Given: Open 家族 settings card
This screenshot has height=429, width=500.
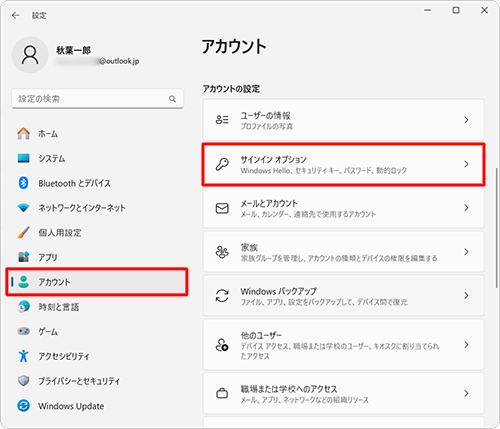Looking at the screenshot, I should pyautogui.click(x=344, y=252).
